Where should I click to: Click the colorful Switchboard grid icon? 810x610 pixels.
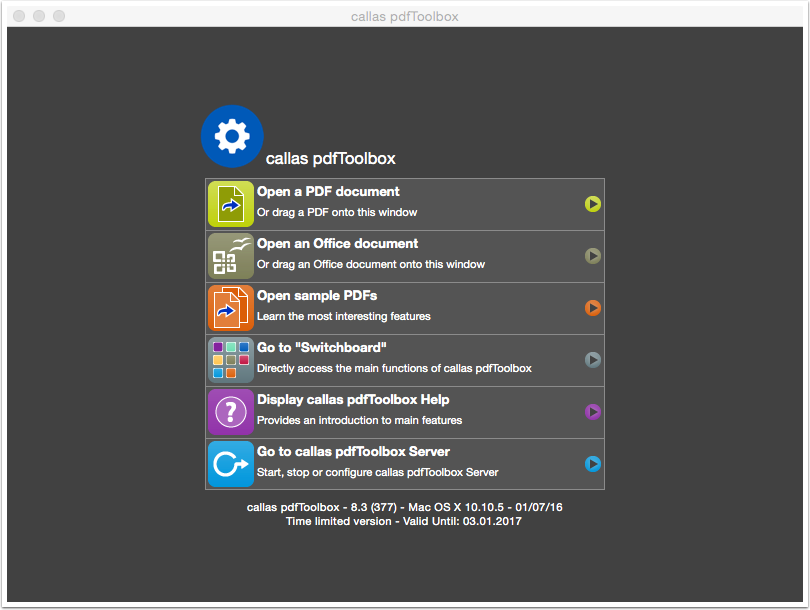tap(230, 360)
